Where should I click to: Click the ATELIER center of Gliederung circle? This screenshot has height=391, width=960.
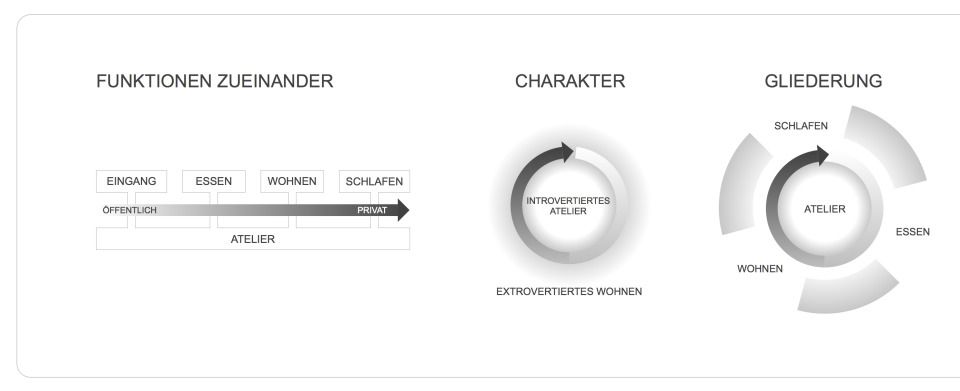click(x=825, y=209)
